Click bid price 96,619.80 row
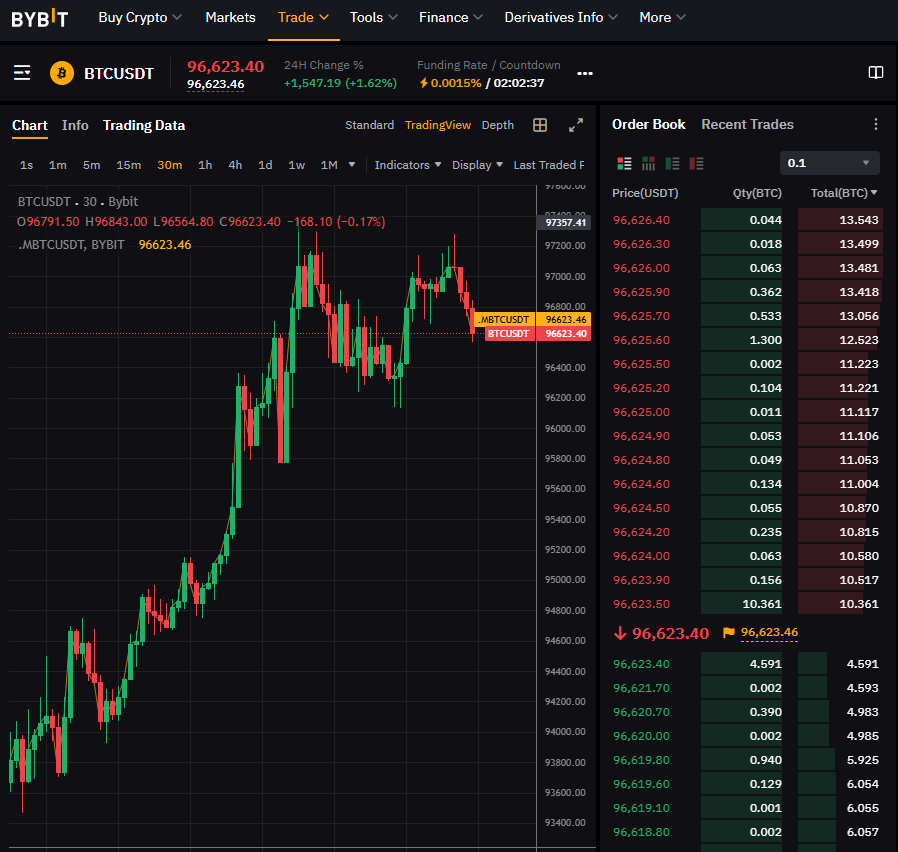 747,760
